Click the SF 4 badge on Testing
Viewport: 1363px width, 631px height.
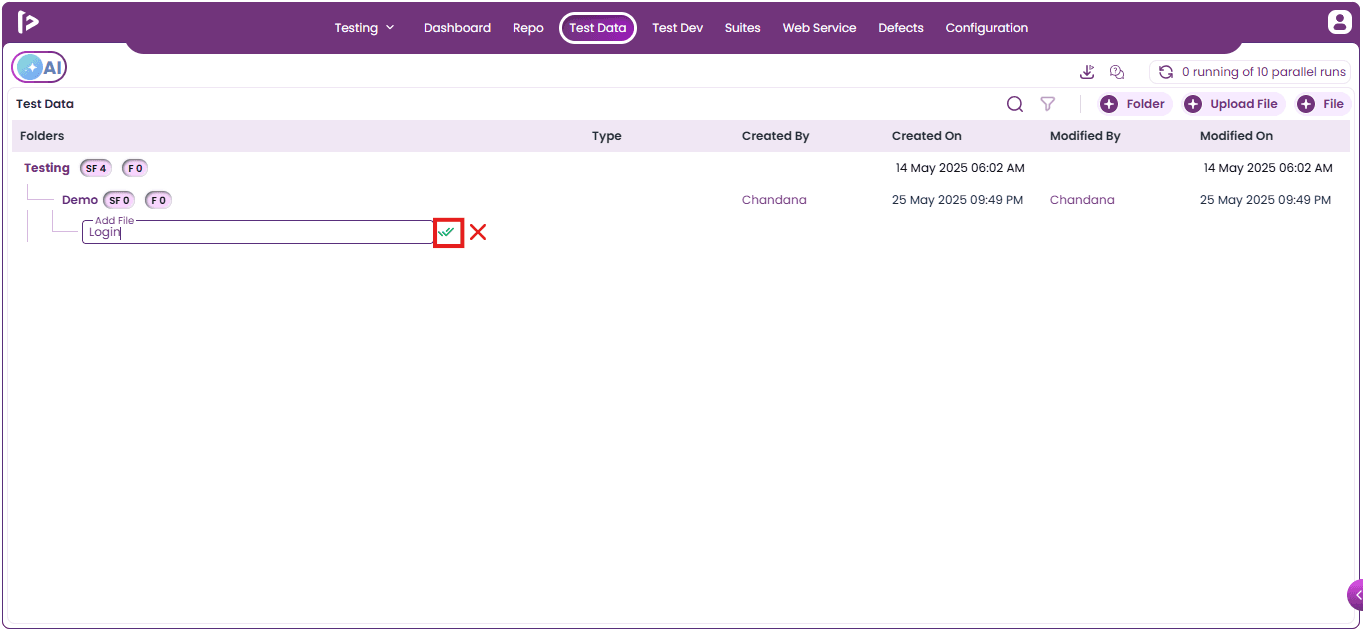[97, 168]
